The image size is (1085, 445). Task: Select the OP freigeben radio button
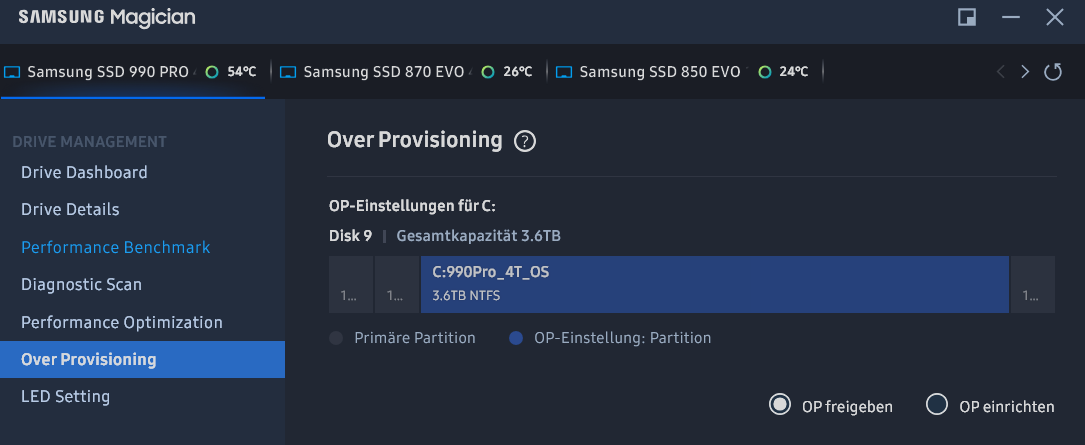(x=780, y=405)
